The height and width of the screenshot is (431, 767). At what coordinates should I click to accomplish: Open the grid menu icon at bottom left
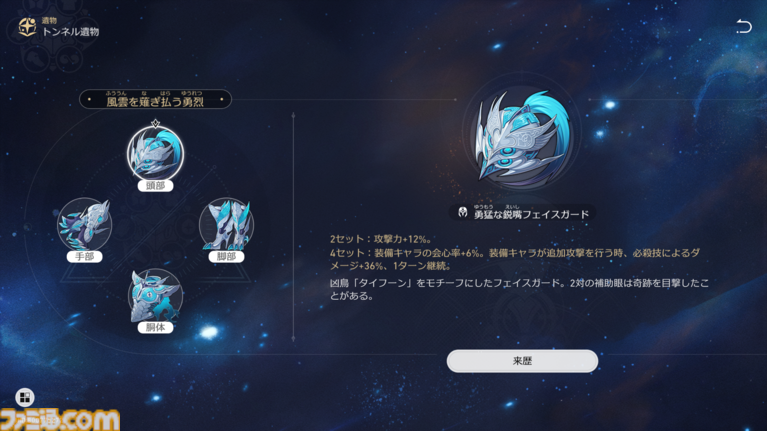tap(24, 397)
